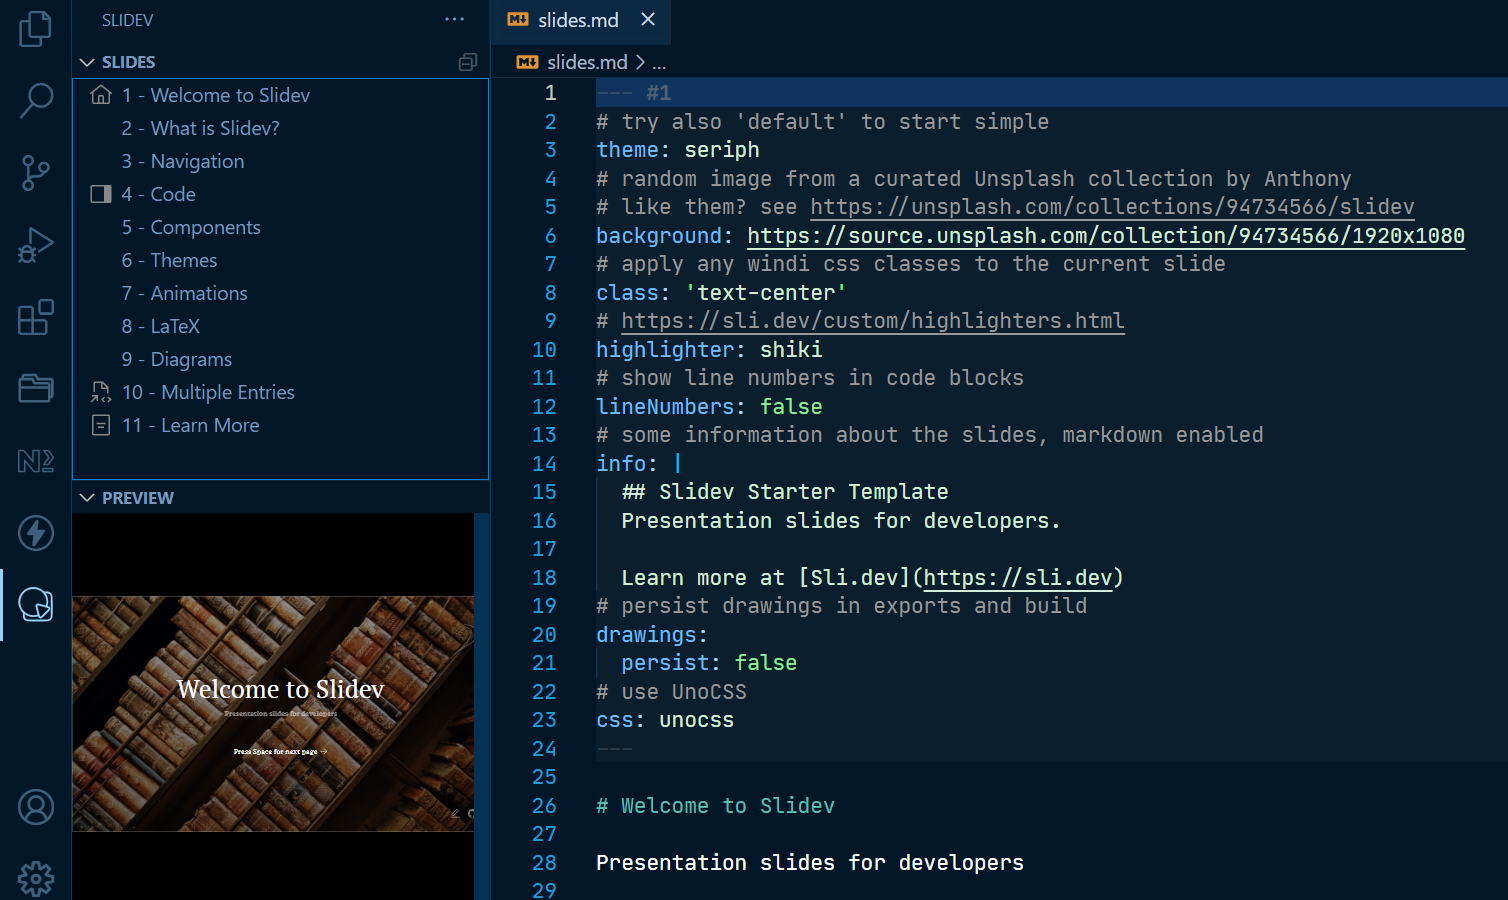Image resolution: width=1508 pixels, height=900 pixels.
Task: Open Run and Debug view
Action: [35, 245]
